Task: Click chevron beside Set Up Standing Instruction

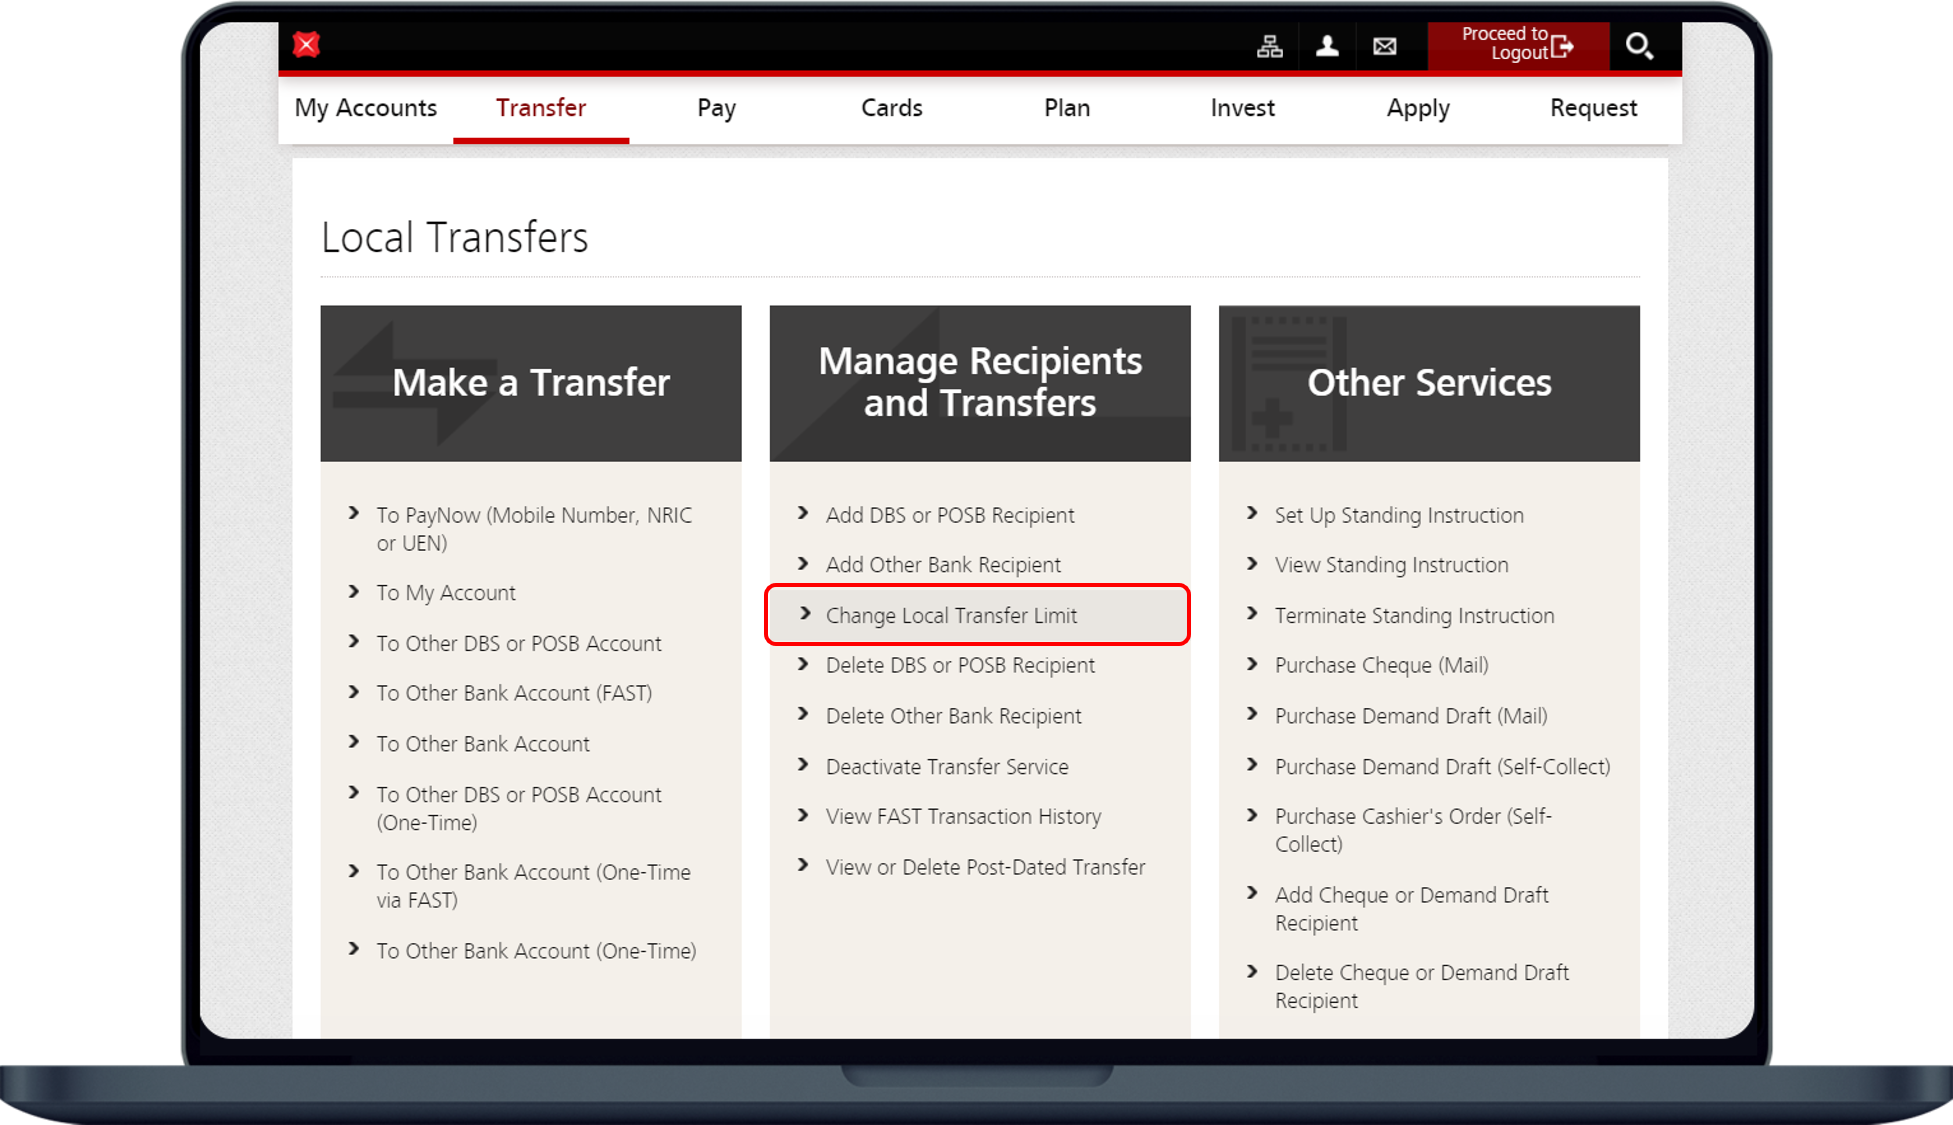Action: 1251,514
